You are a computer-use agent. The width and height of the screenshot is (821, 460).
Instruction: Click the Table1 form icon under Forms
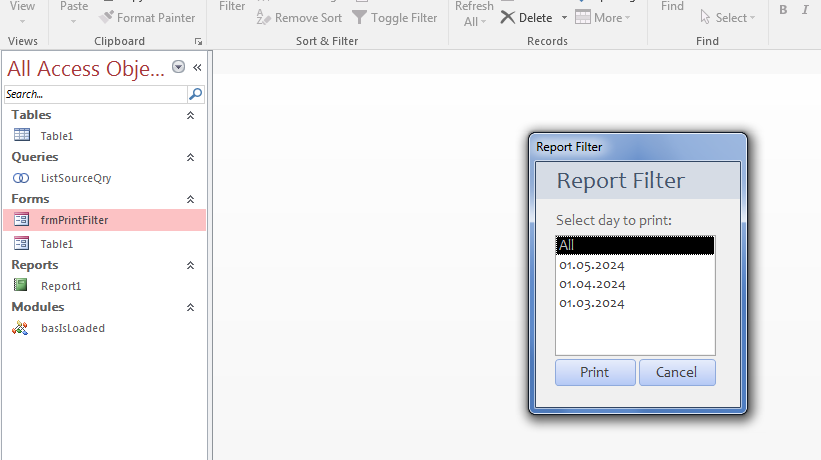pyautogui.click(x=21, y=243)
